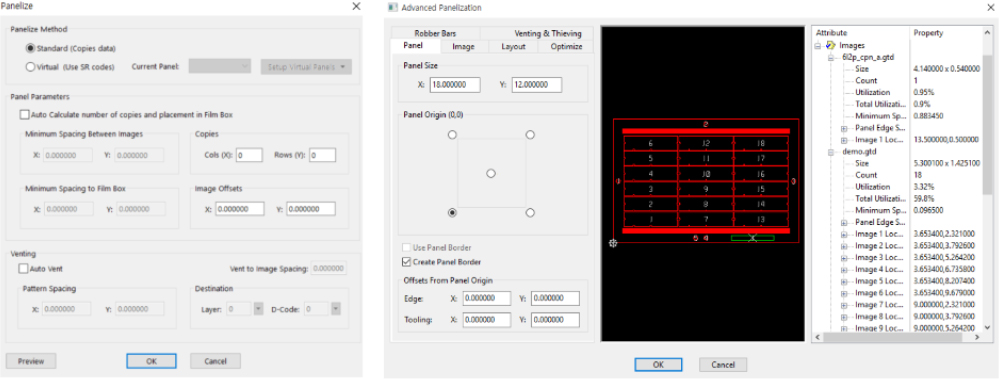Click the Images folder icon in tree

click(x=831, y=45)
